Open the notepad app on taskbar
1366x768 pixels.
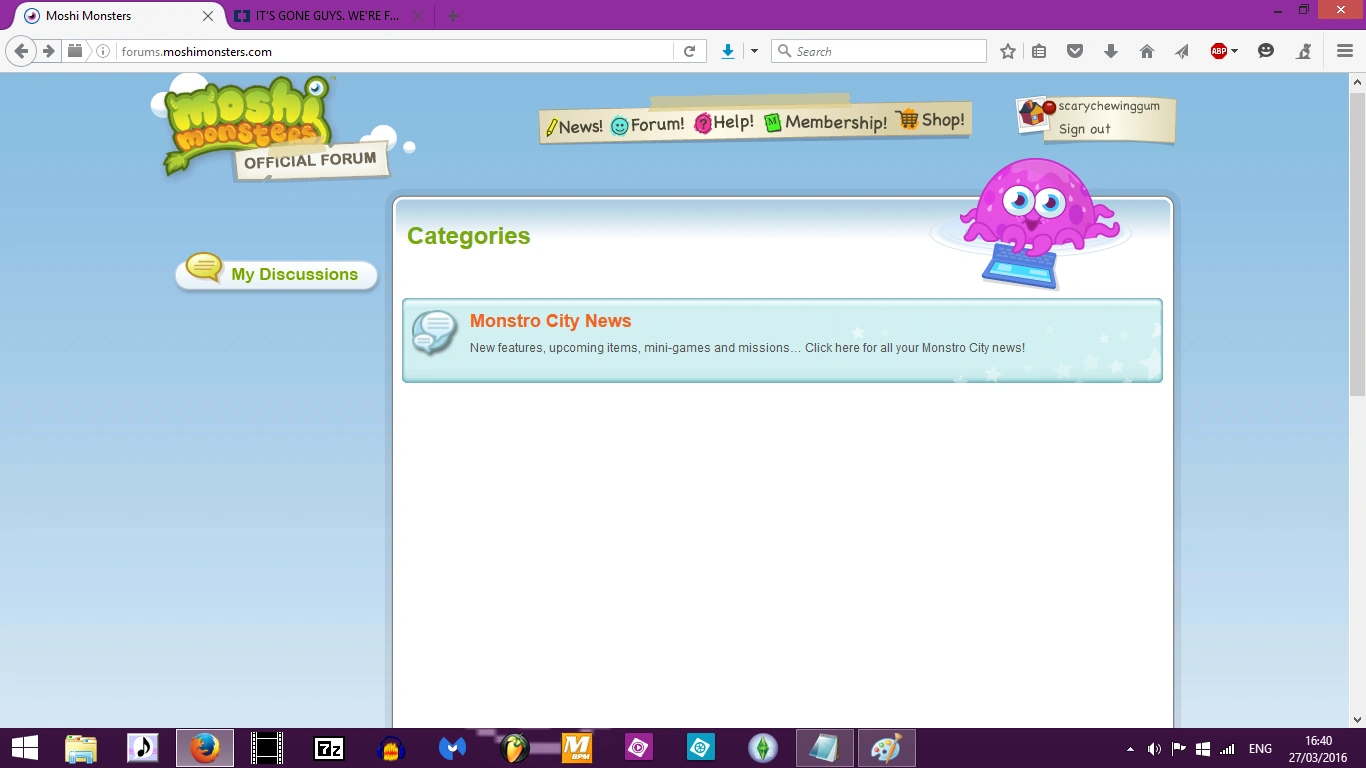click(825, 748)
